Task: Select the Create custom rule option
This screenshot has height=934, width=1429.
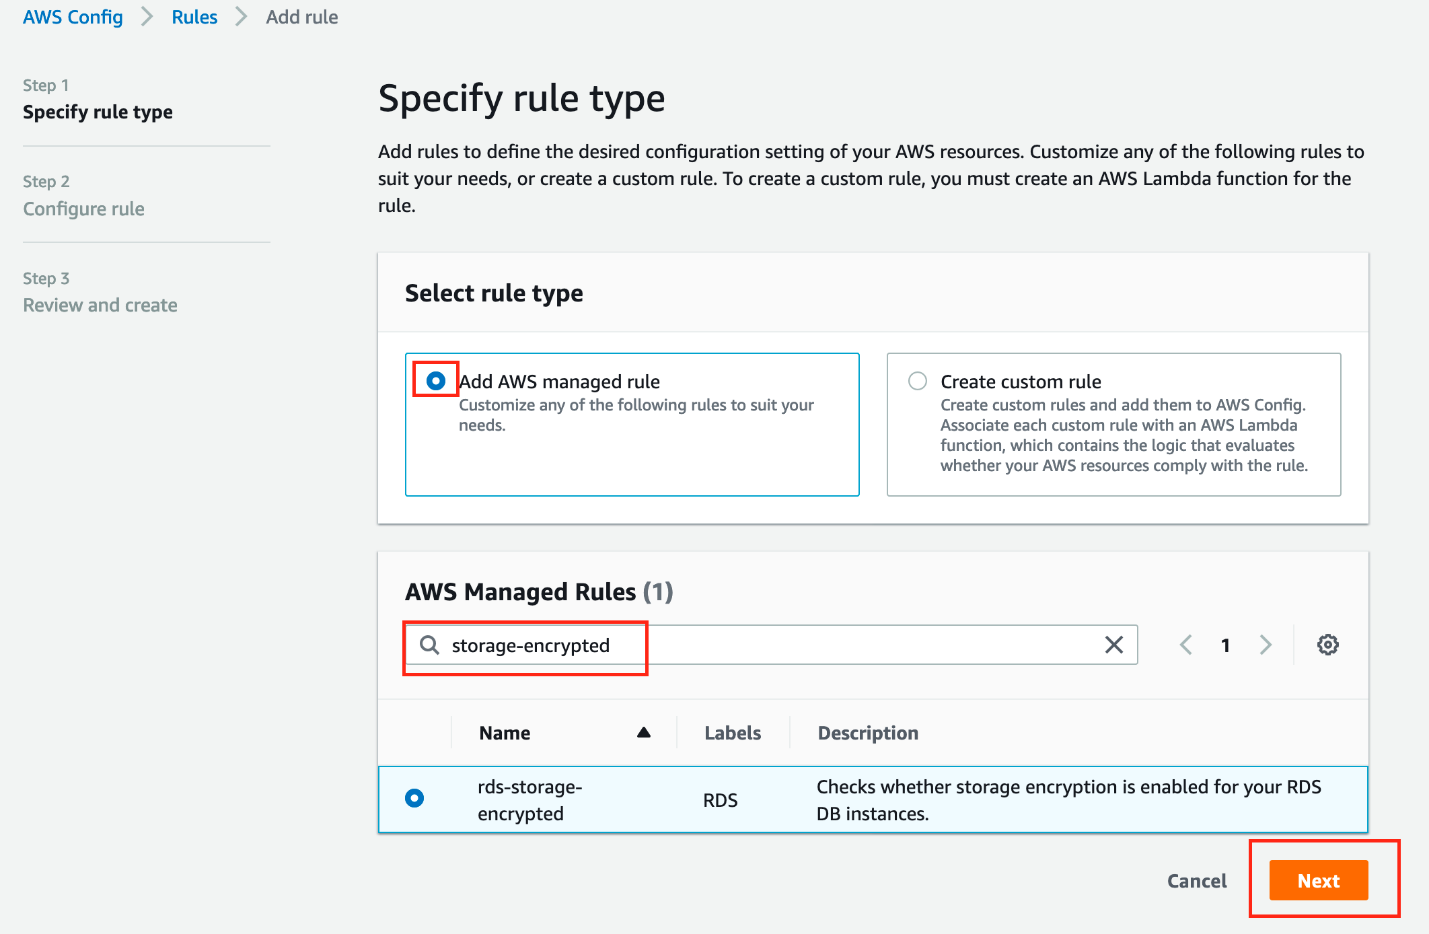Action: [x=917, y=381]
